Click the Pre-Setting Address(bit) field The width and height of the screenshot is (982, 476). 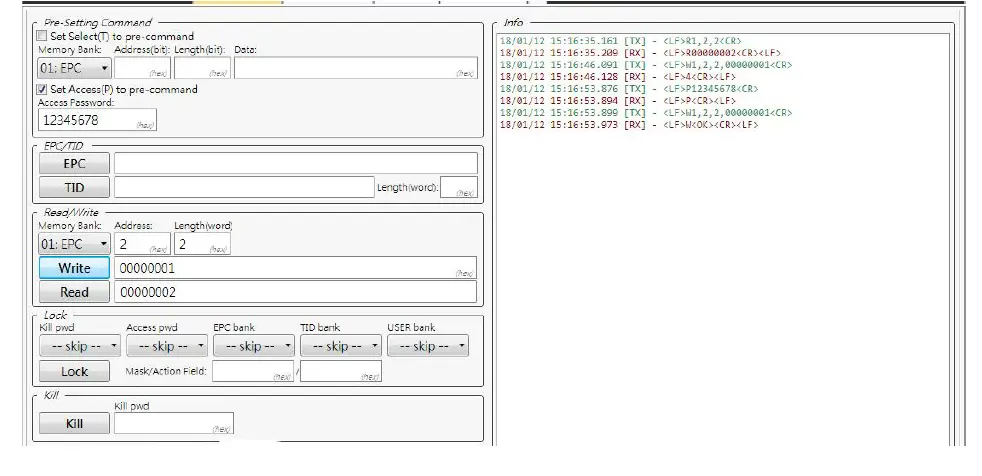[x=142, y=68]
